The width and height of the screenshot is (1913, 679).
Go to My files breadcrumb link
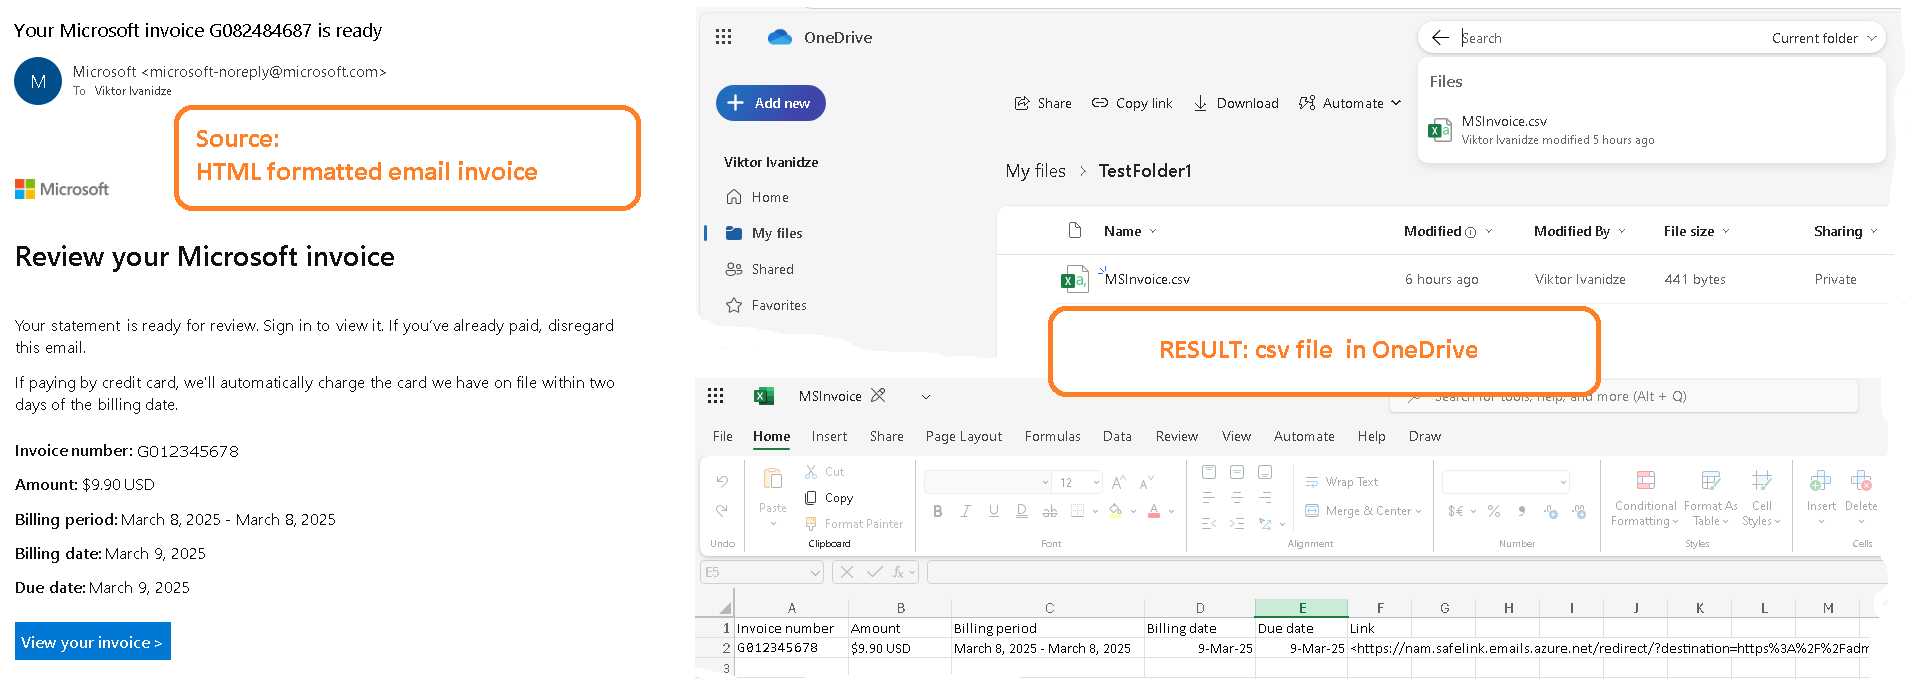pos(1035,171)
